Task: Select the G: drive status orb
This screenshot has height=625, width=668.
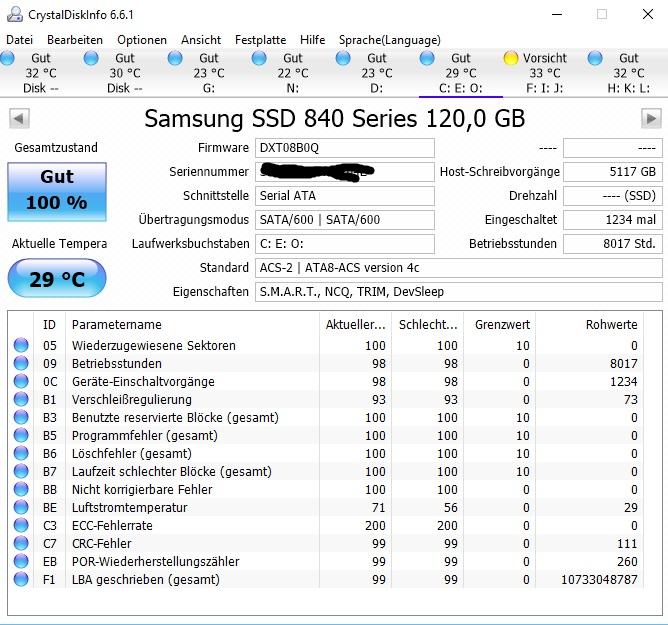Action: 175,58
